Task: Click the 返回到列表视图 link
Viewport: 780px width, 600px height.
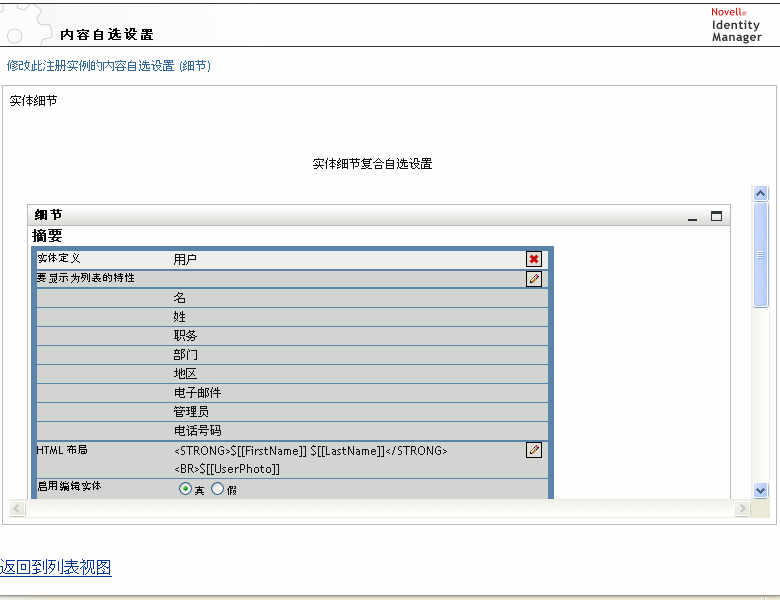Action: pyautogui.click(x=56, y=567)
